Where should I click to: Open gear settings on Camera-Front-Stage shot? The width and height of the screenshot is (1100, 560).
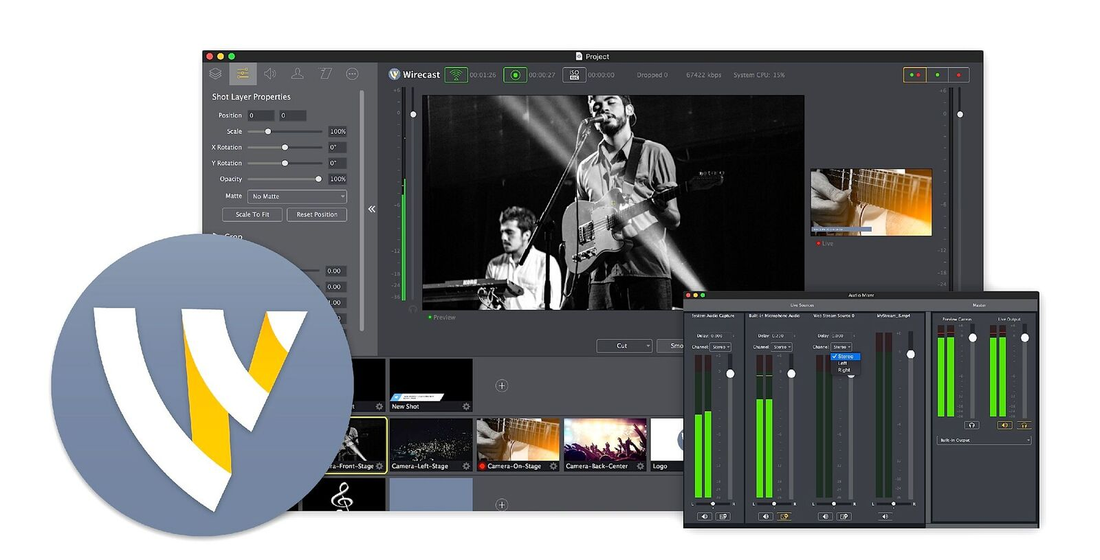pos(379,466)
